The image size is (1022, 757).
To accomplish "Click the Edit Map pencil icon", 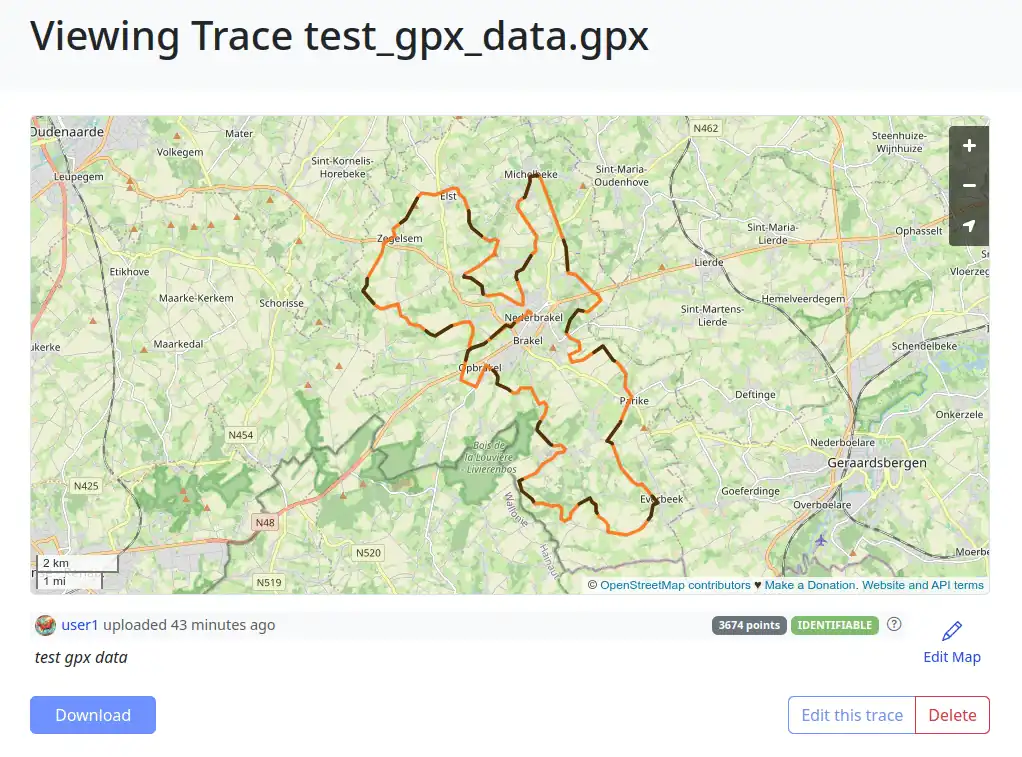I will pyautogui.click(x=952, y=631).
